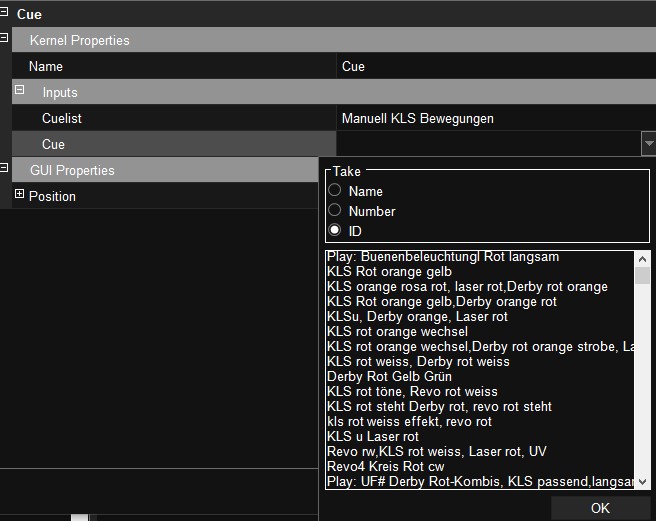The width and height of the screenshot is (656, 521).
Task: Collapse the Kernel Properties group
Action: 5,39
